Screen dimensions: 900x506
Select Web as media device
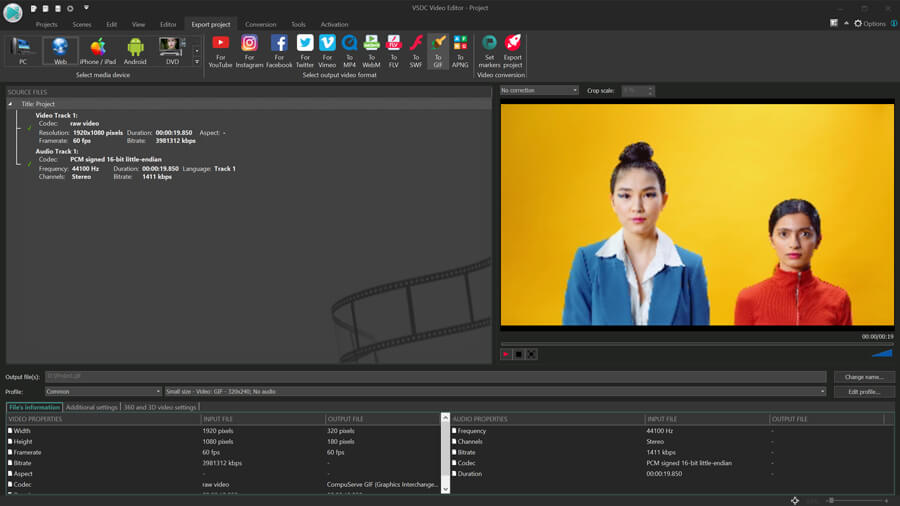pyautogui.click(x=60, y=50)
